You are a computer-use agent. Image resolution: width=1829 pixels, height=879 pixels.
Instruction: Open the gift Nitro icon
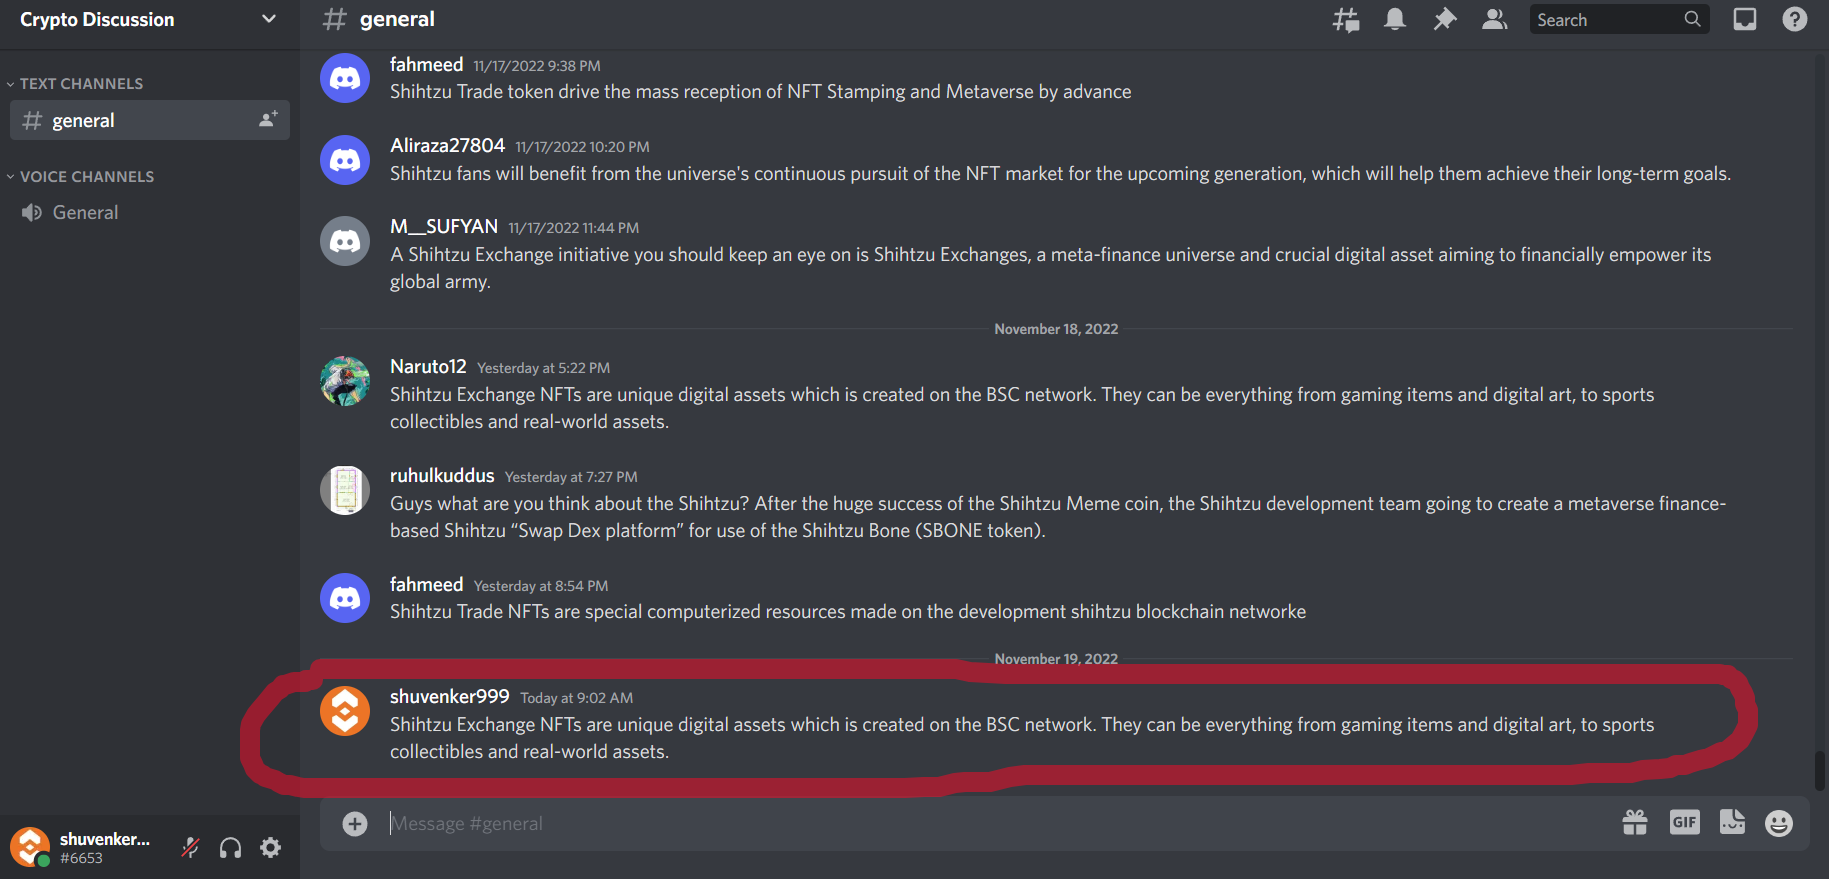1635,823
